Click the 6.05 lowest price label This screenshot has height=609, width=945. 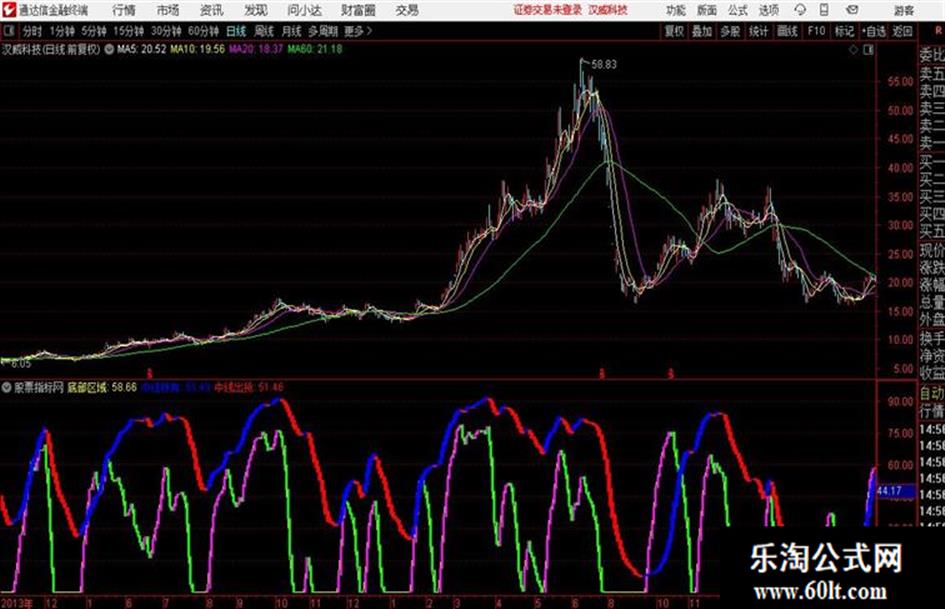click(x=21, y=364)
